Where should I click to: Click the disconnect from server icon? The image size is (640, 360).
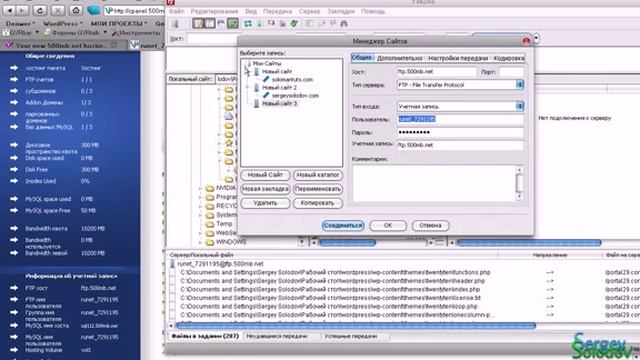[x=282, y=24]
